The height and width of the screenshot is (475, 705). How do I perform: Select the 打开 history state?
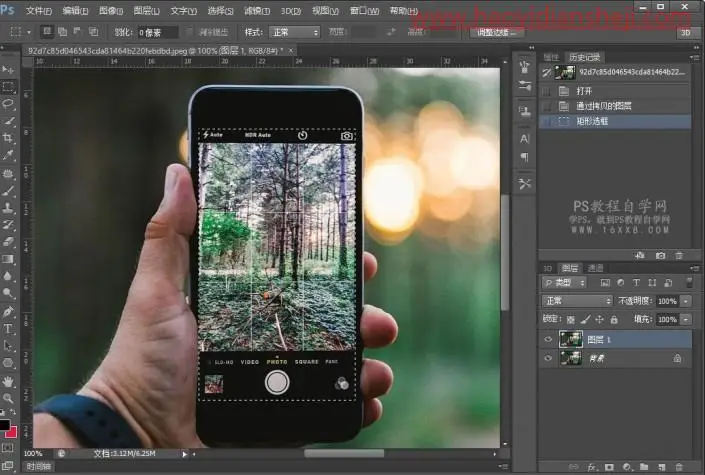coord(615,91)
